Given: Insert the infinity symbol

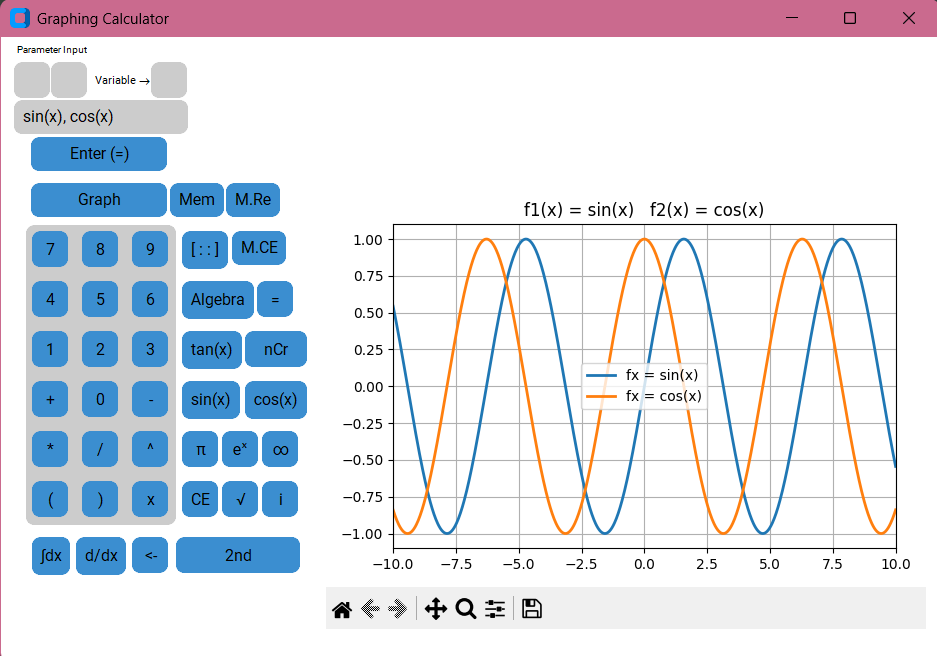Looking at the screenshot, I should 279,449.
